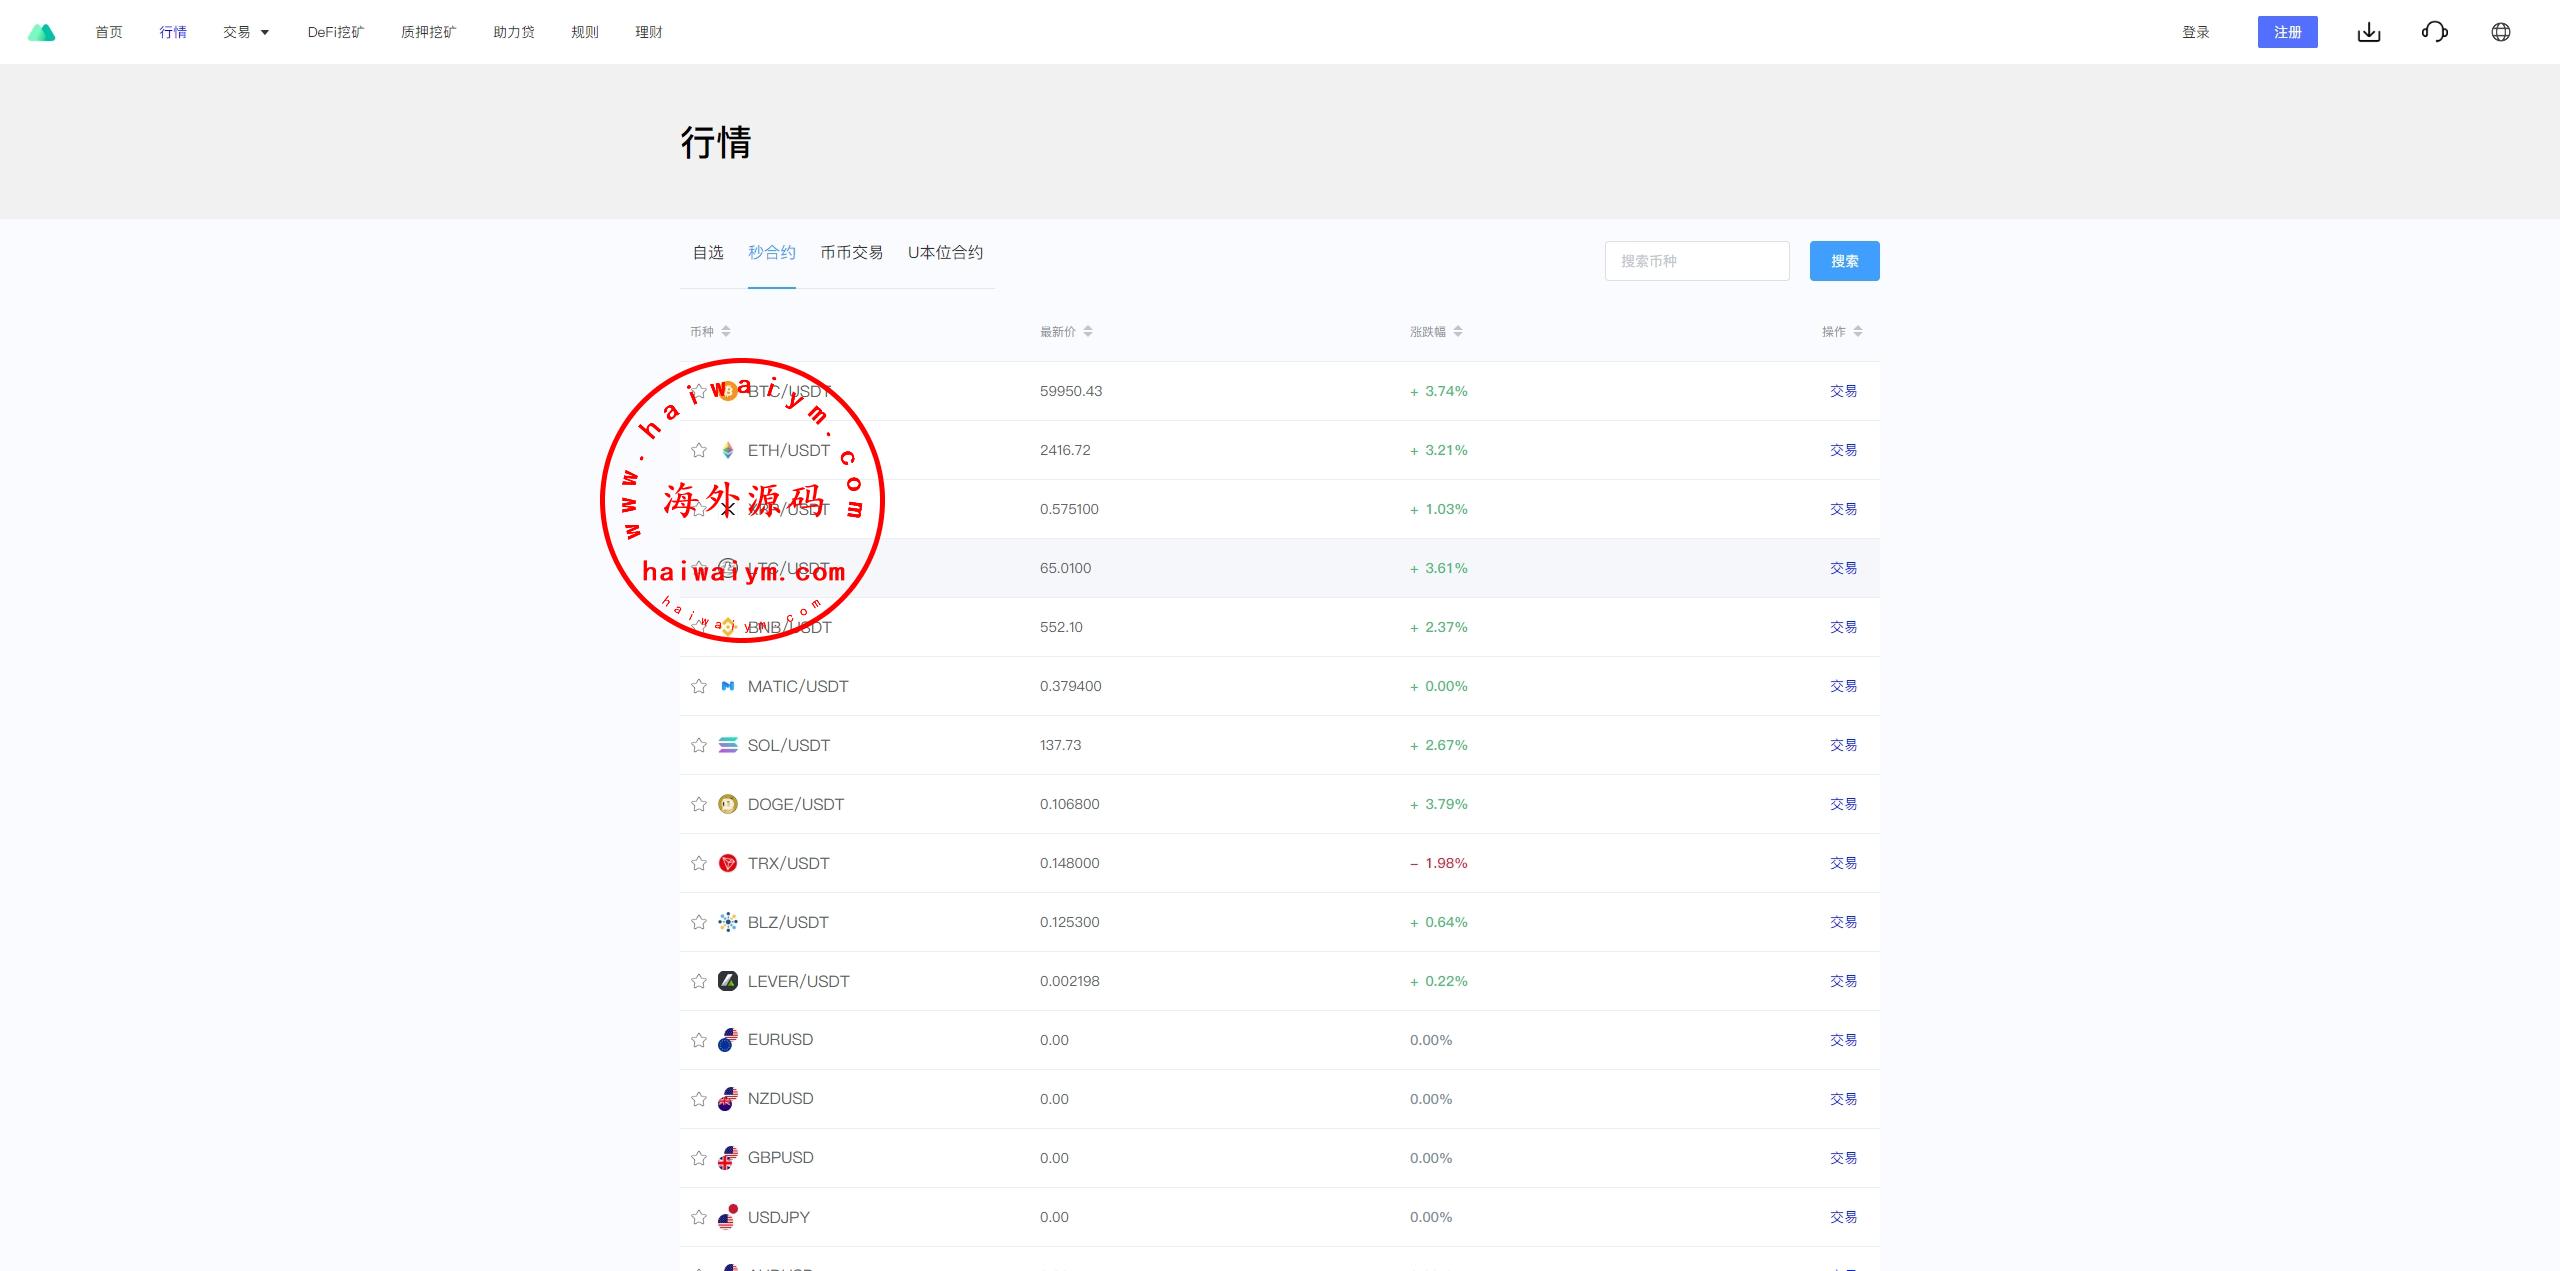Toggle favorite star for MATIC/USDT

[x=699, y=686]
